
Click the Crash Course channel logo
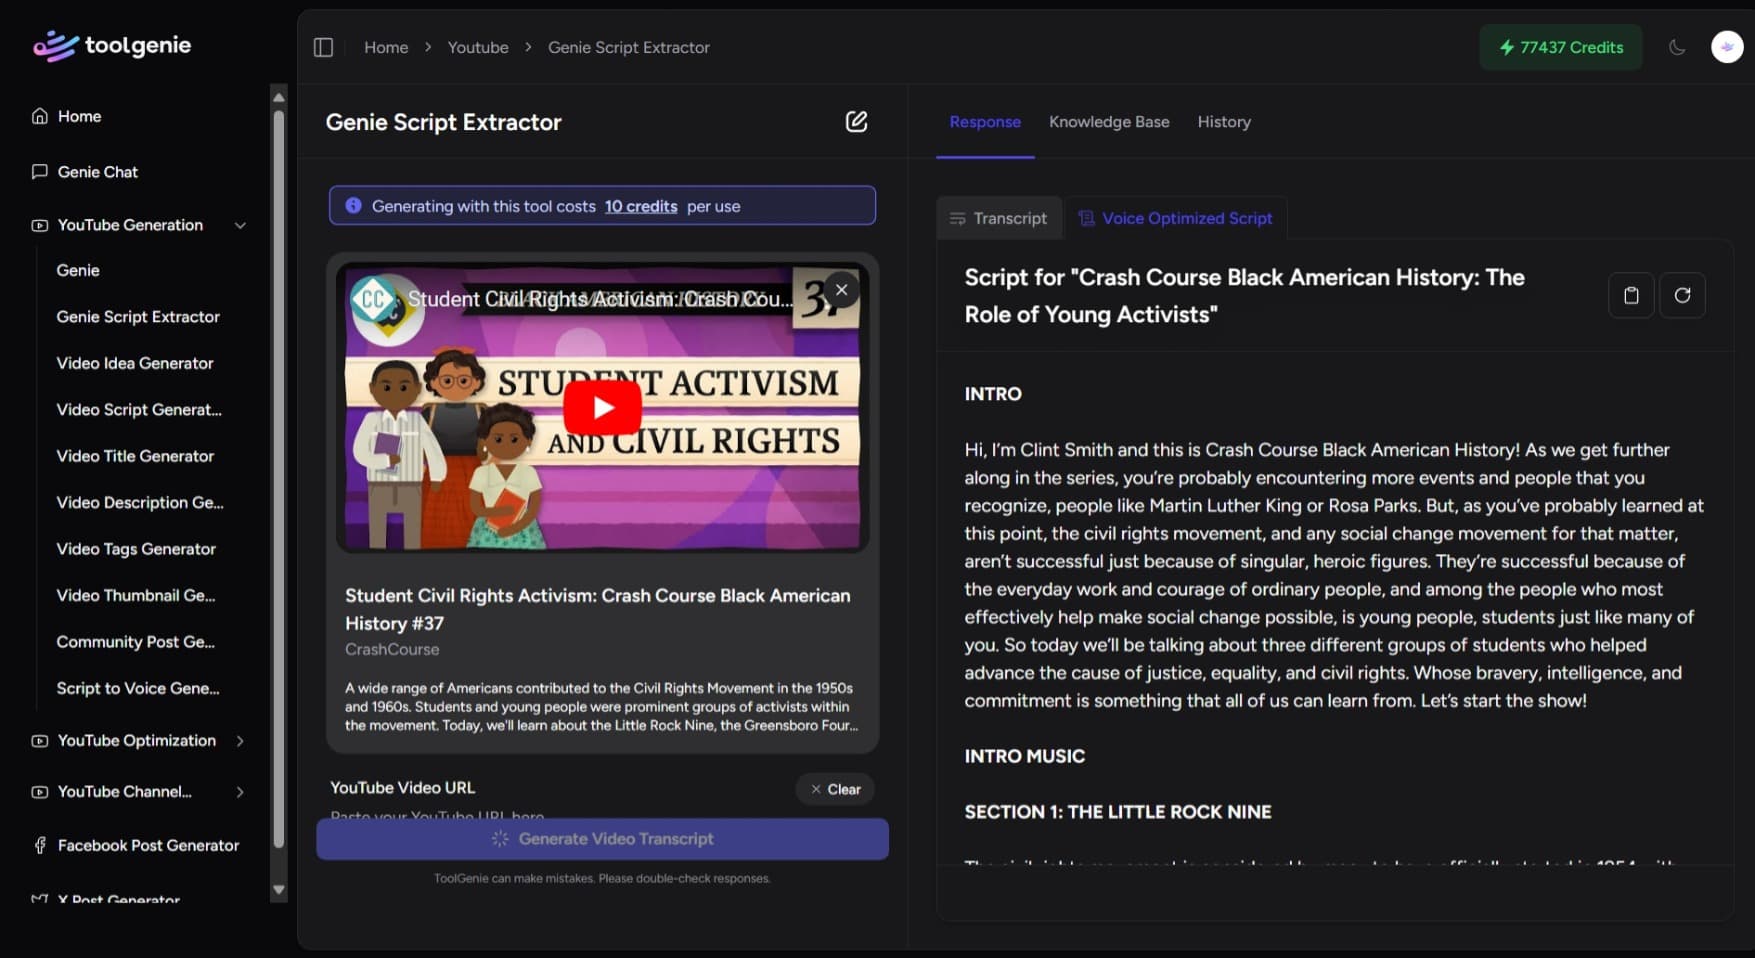375,299
